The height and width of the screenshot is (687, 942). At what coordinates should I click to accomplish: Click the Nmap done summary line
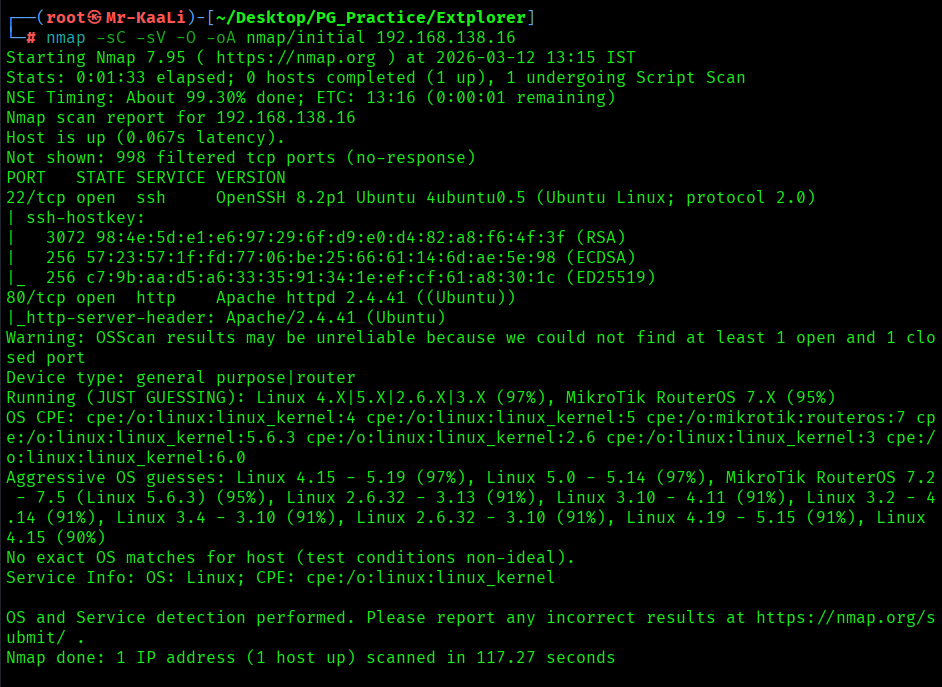(310, 657)
